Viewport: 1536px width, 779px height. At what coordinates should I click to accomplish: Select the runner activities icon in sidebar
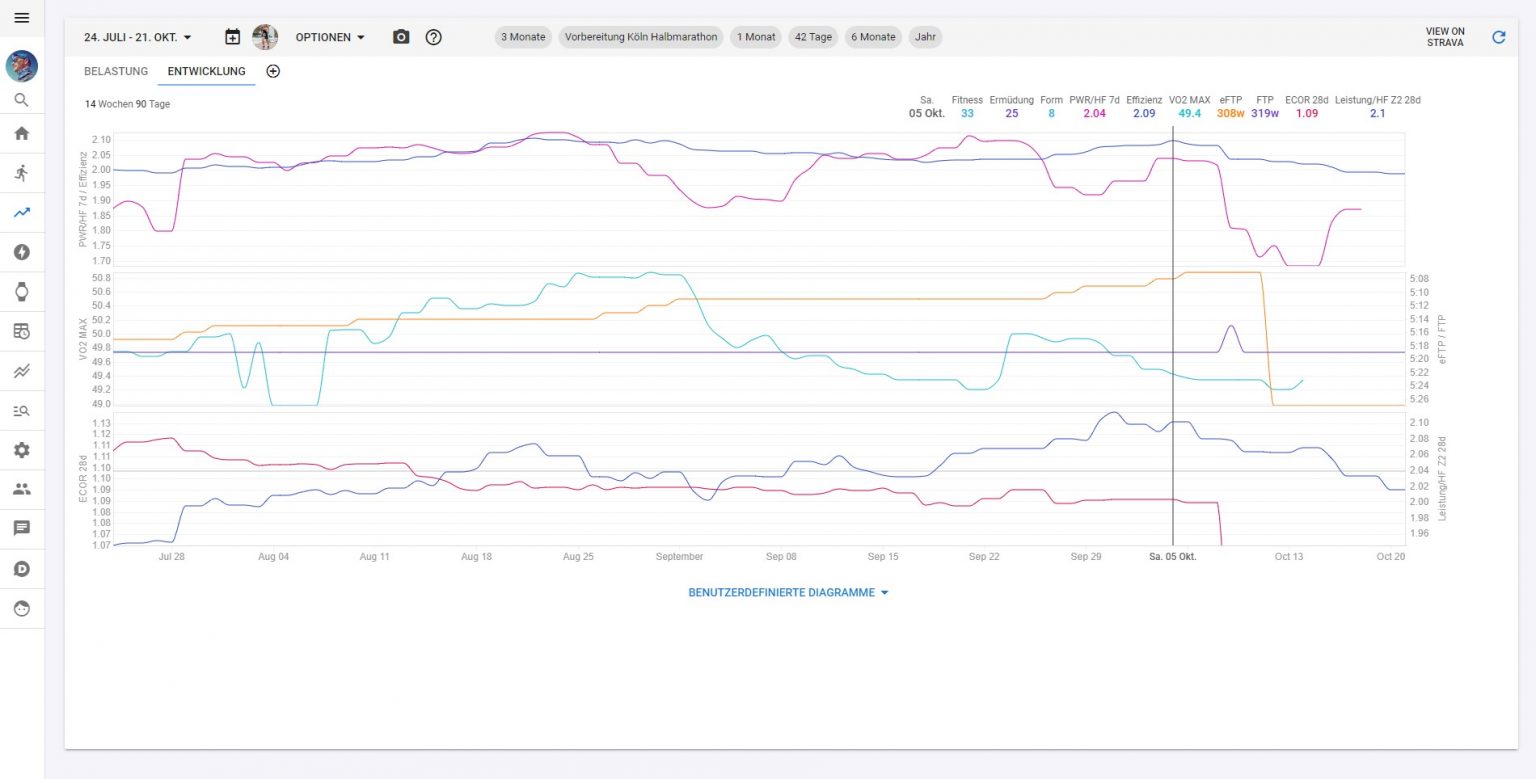pyautogui.click(x=22, y=173)
